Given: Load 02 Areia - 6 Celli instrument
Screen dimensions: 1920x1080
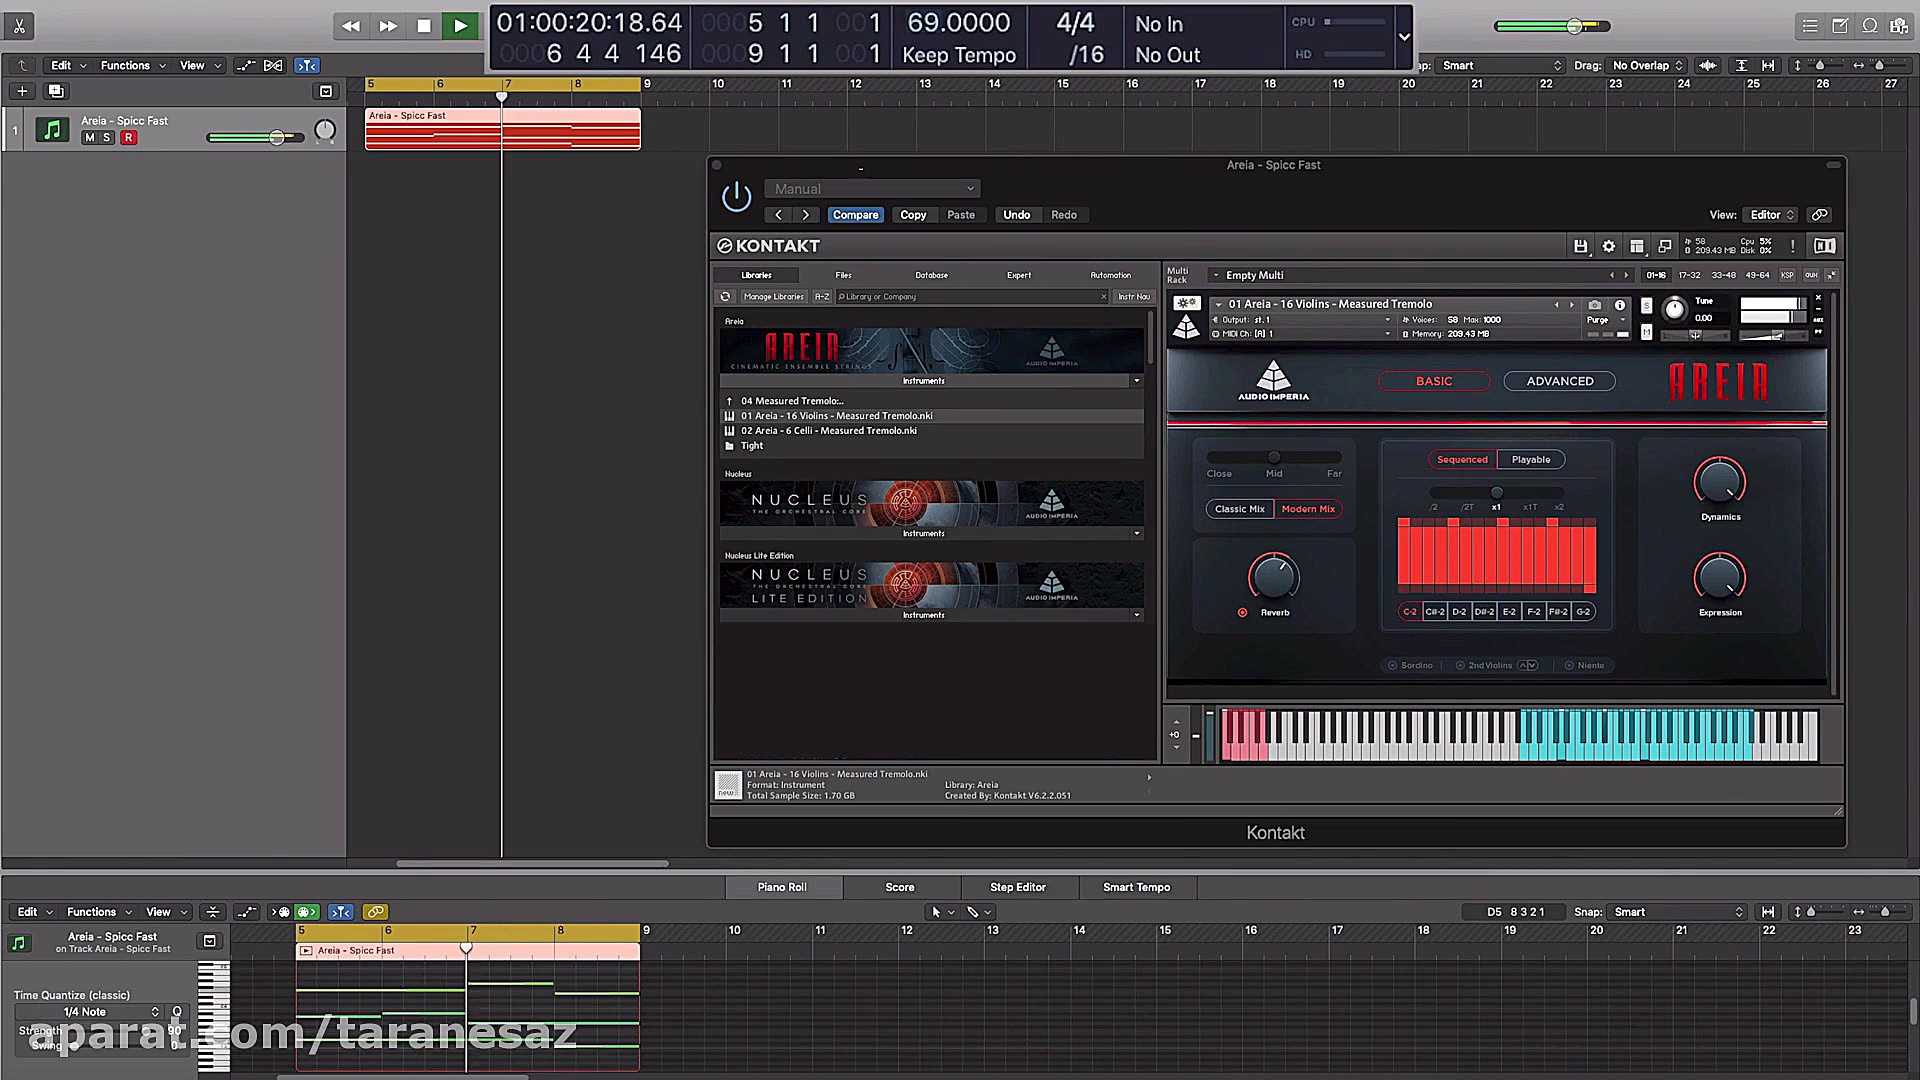Looking at the screenshot, I should pos(828,431).
